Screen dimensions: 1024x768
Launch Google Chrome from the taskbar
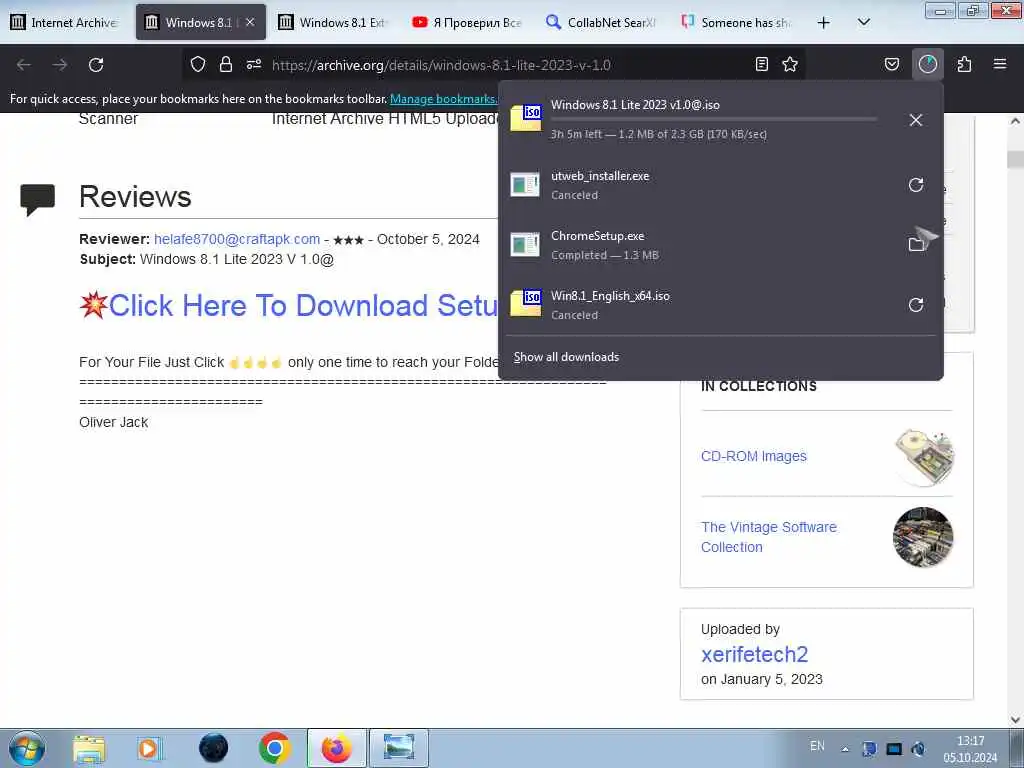coord(274,748)
